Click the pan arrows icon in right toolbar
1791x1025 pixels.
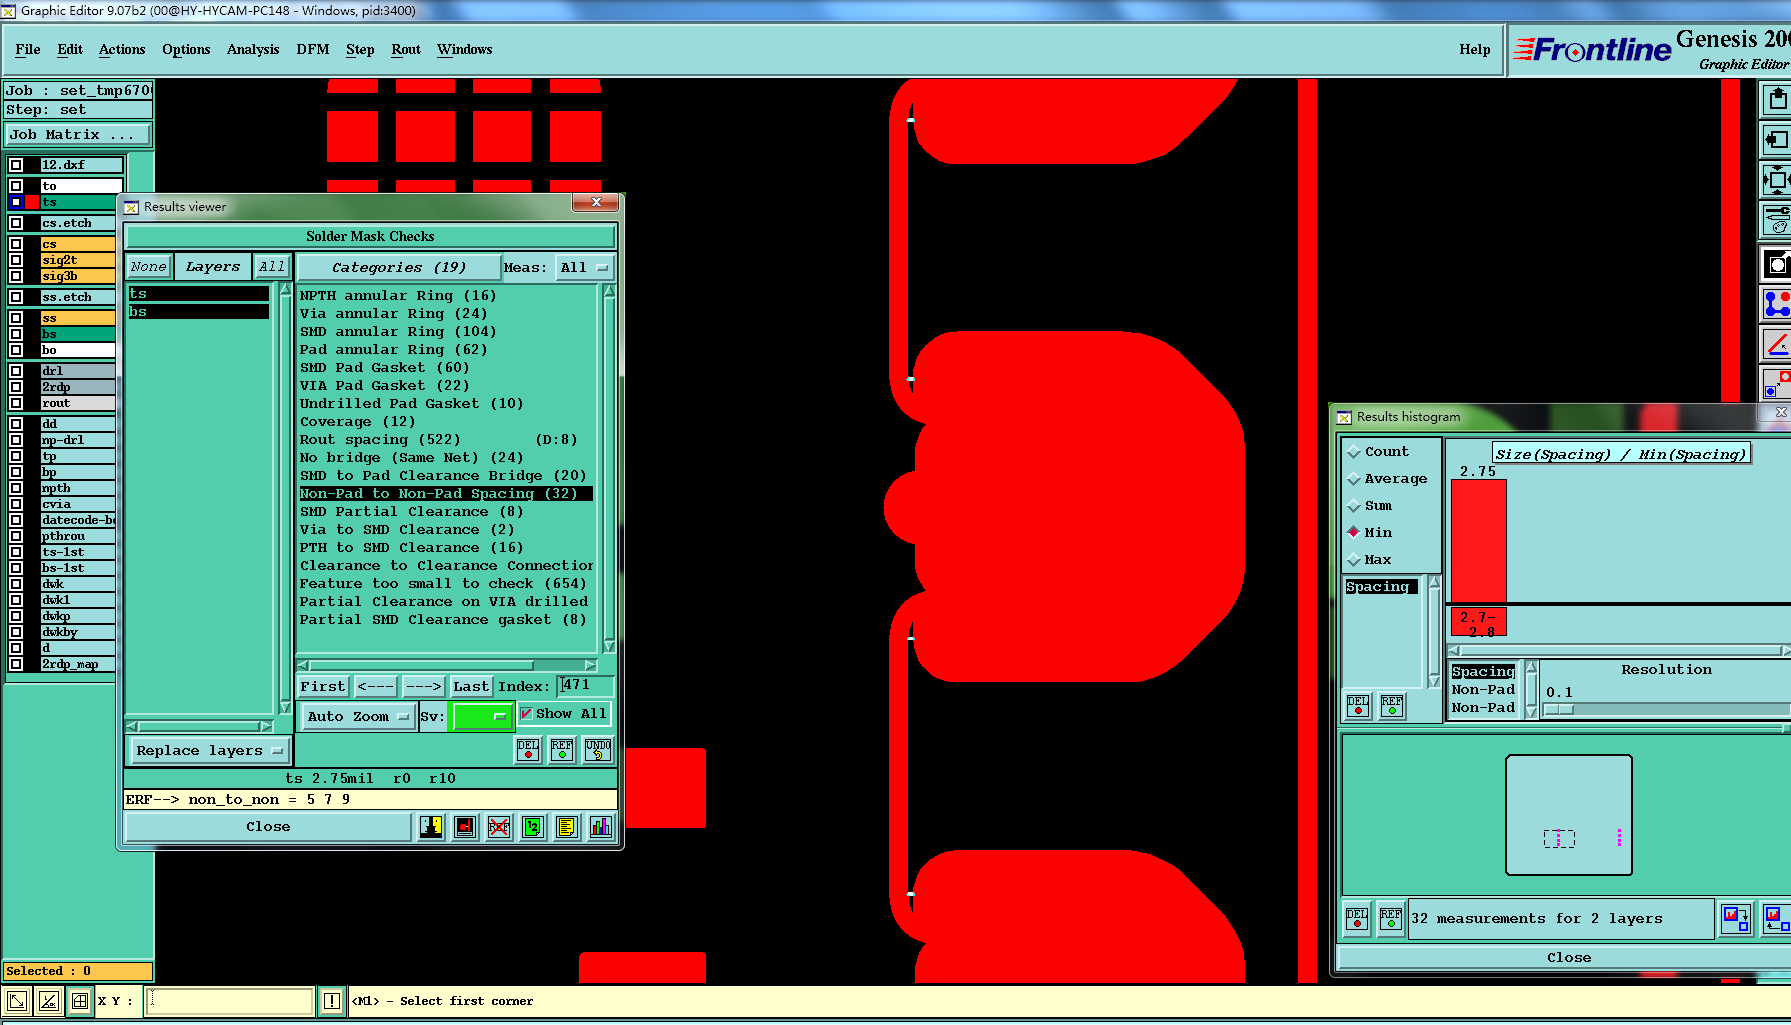click(1776, 181)
